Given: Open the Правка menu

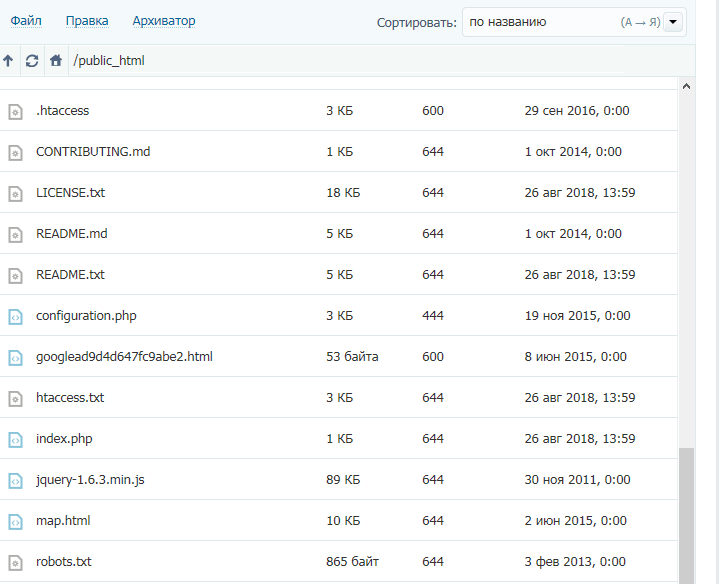Looking at the screenshot, I should pyautogui.click(x=87, y=21).
